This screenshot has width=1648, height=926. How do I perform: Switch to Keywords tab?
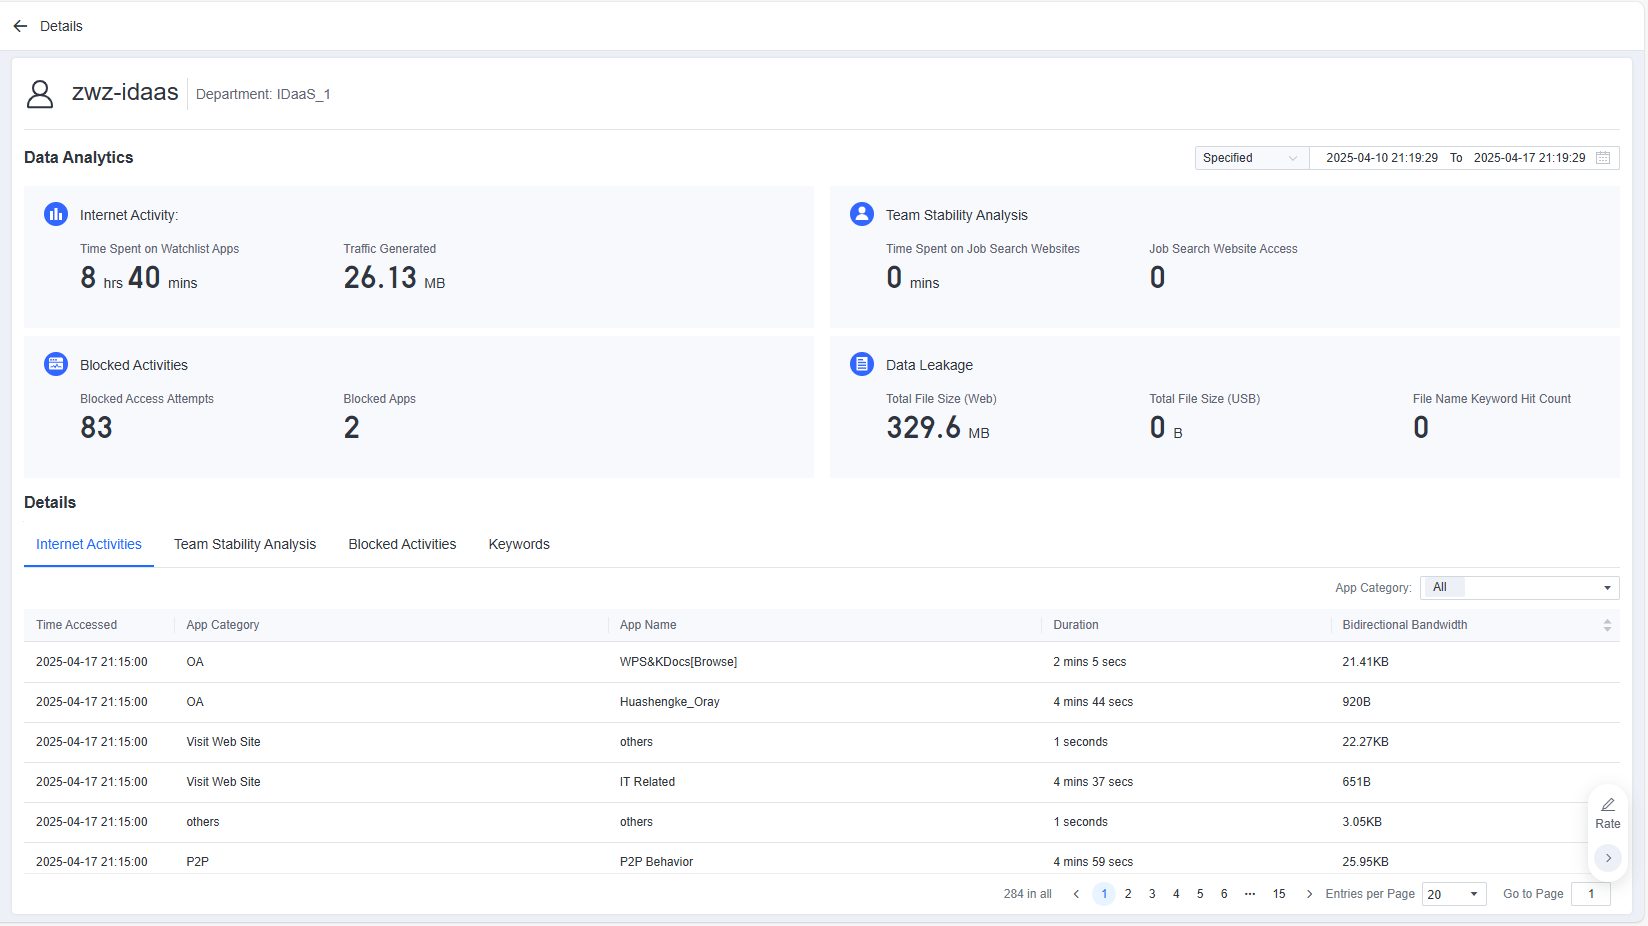(x=519, y=544)
